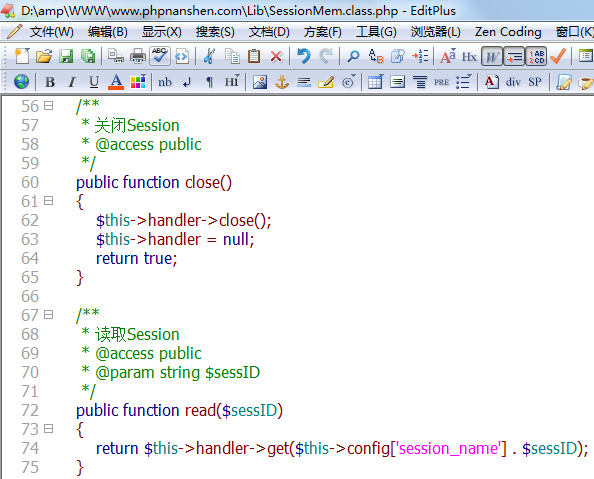Click the bulleted list icon

[463, 82]
